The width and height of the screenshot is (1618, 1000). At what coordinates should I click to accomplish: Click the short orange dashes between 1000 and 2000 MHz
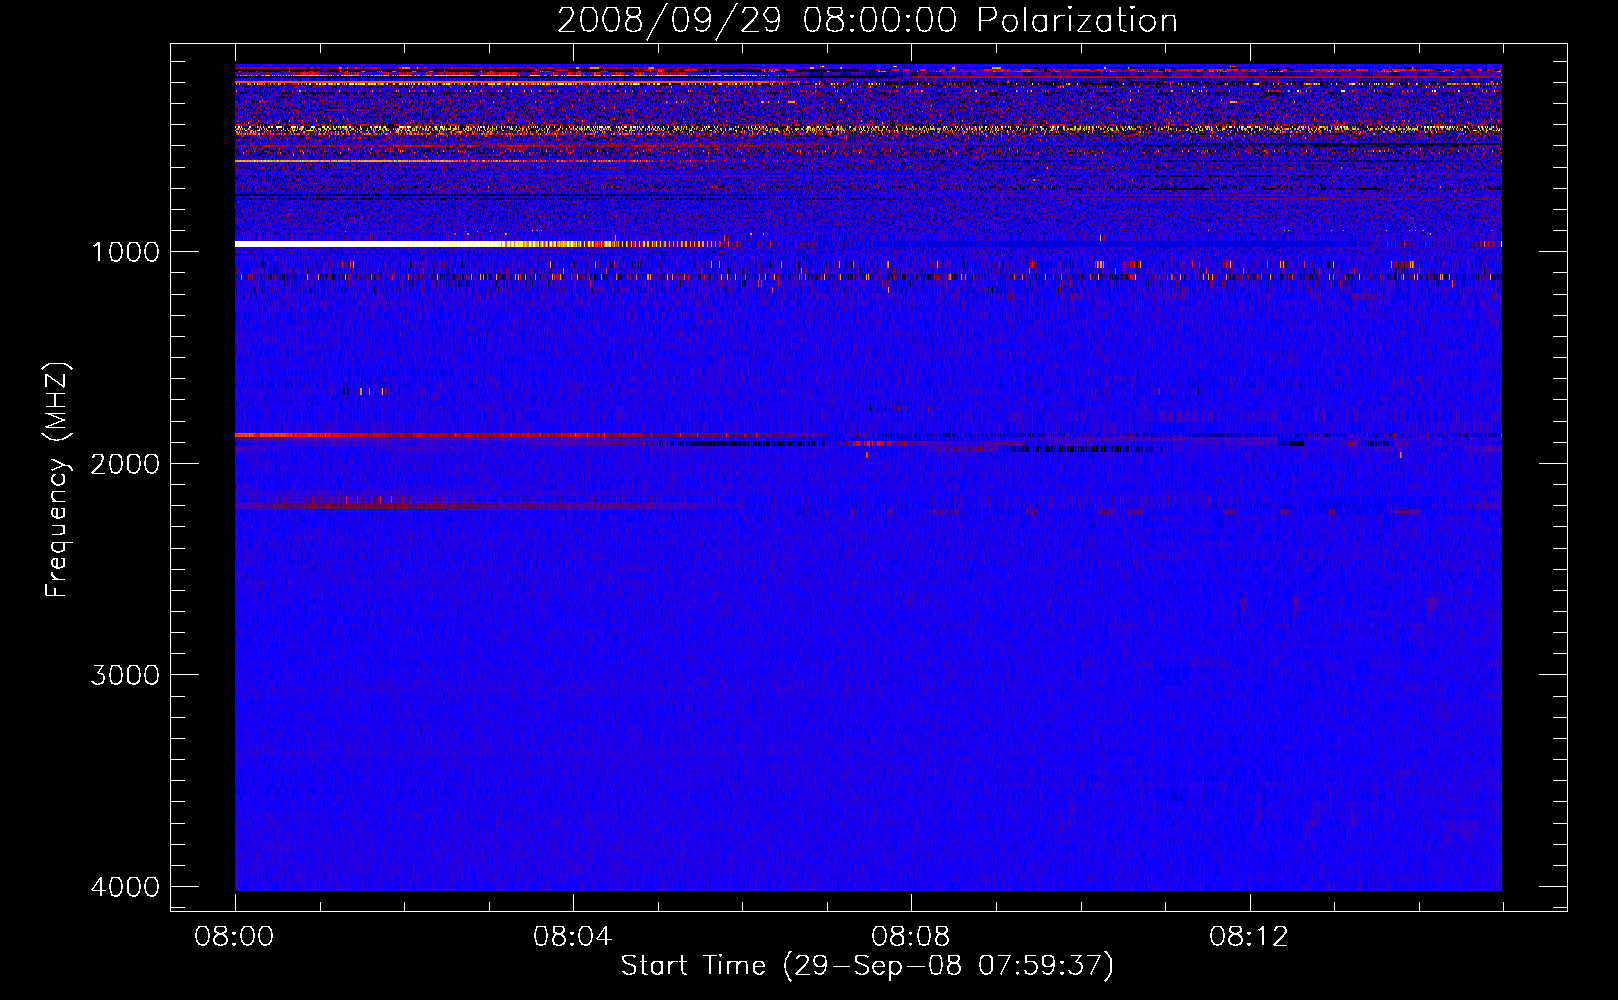point(364,391)
